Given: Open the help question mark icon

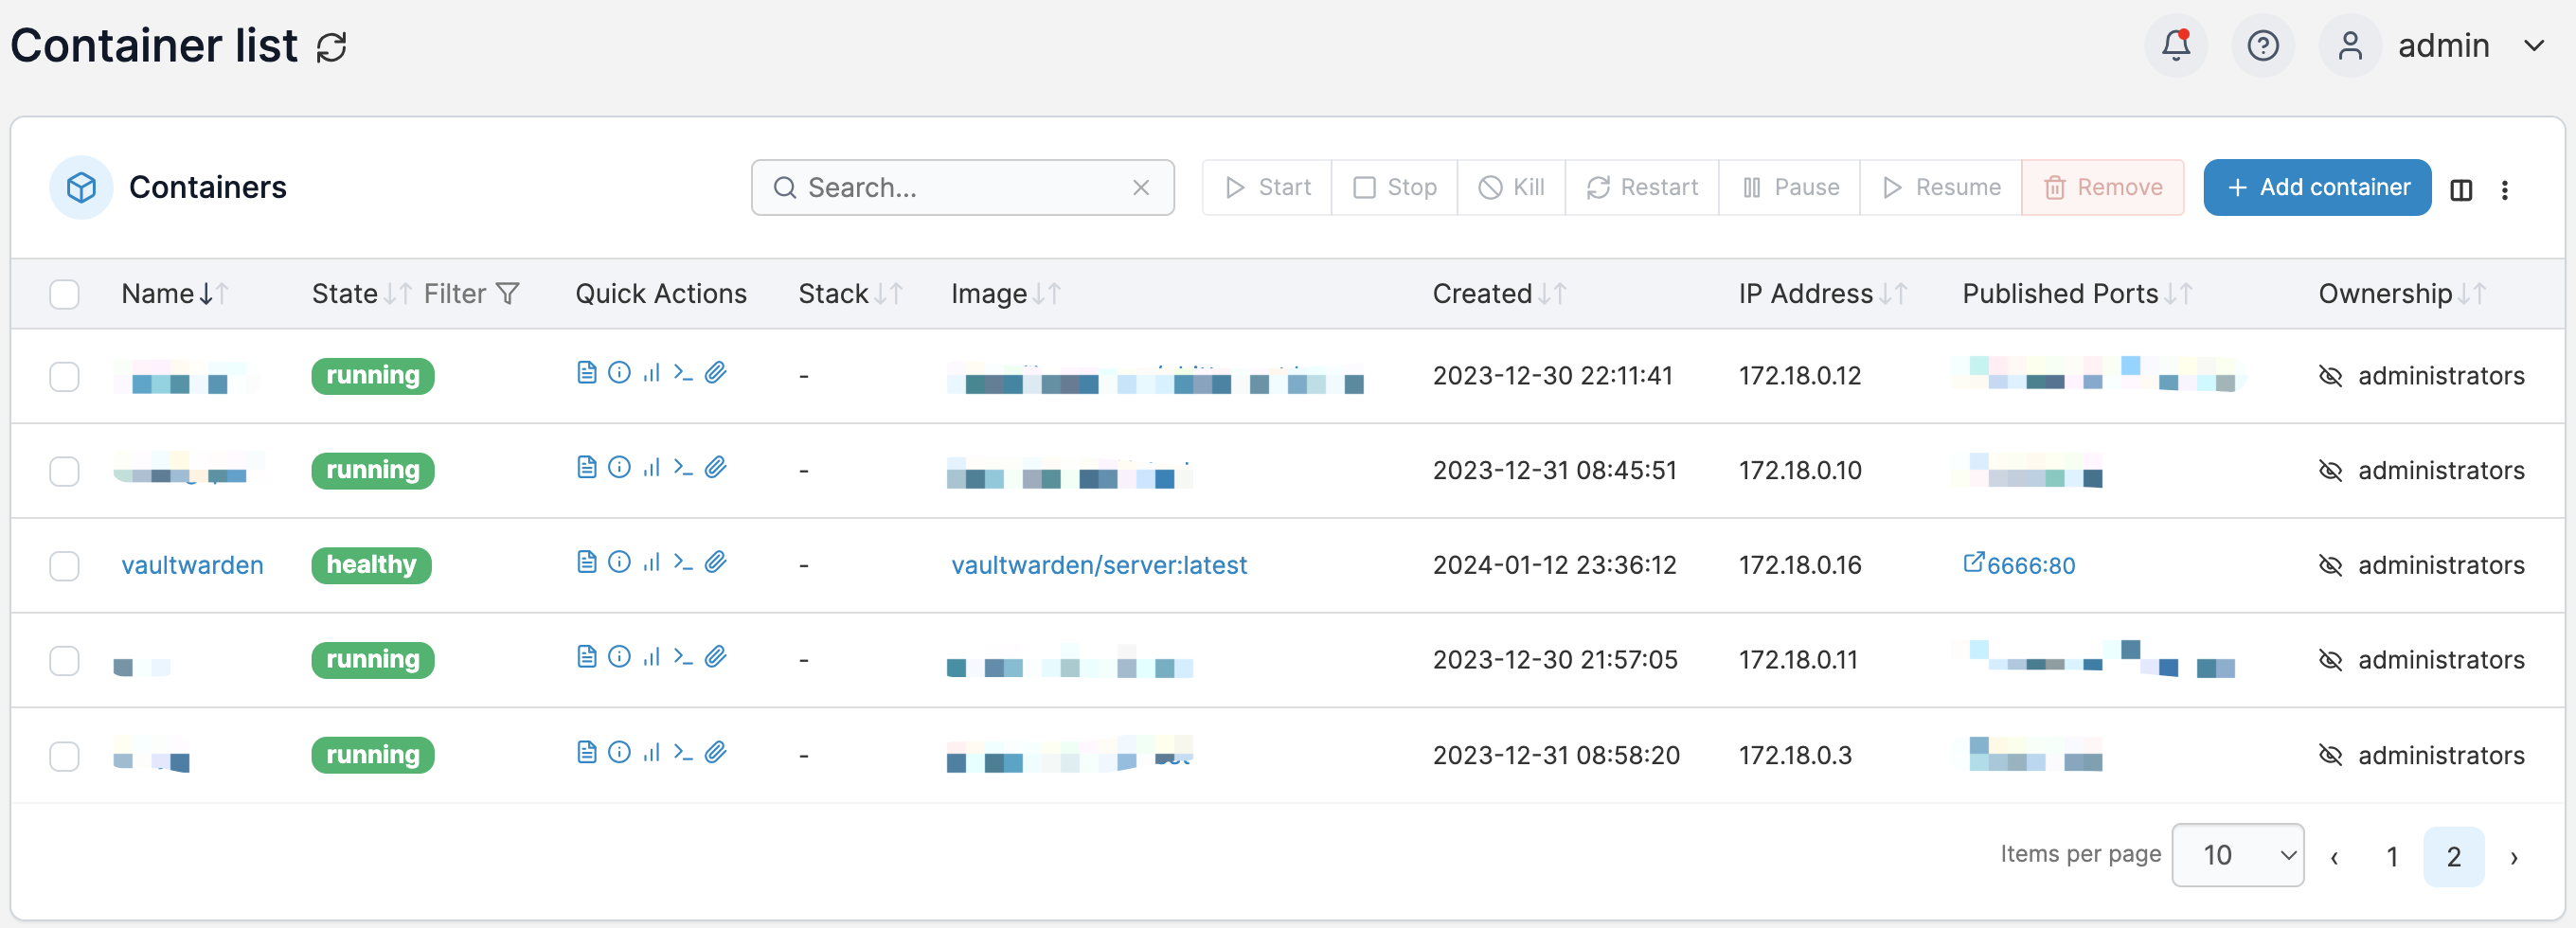Looking at the screenshot, I should (x=2262, y=45).
